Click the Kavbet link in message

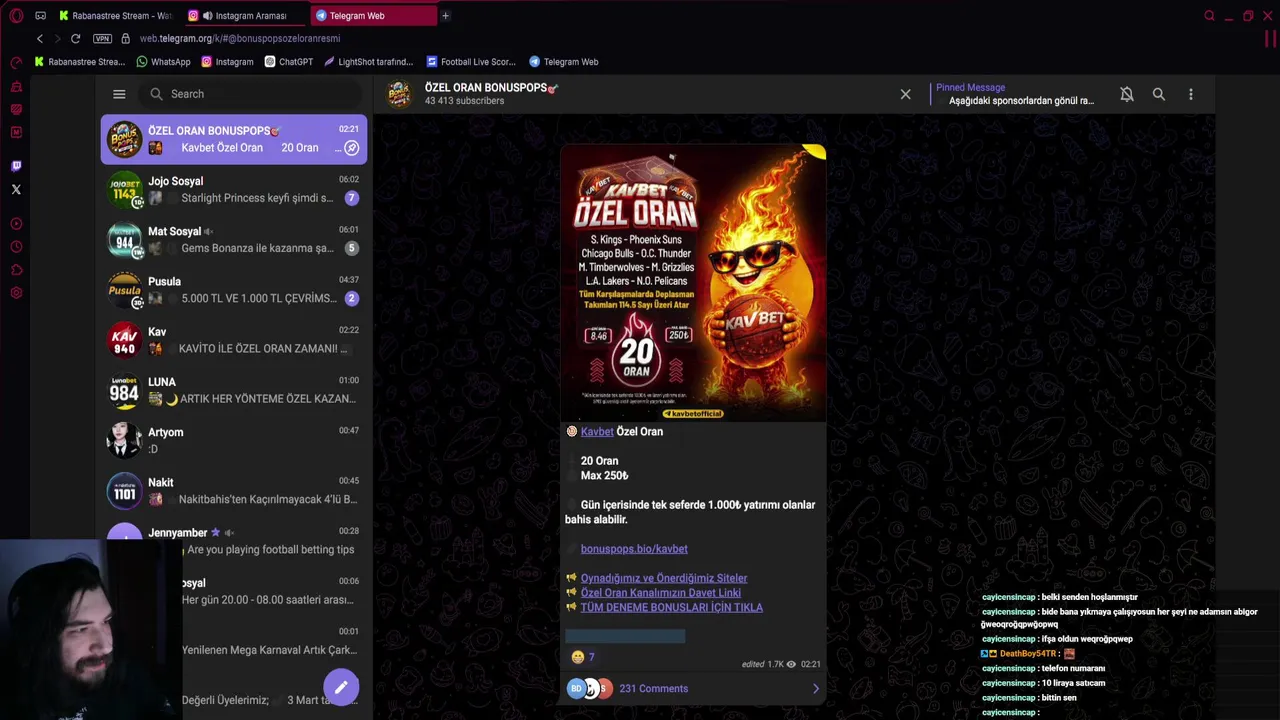[597, 431]
